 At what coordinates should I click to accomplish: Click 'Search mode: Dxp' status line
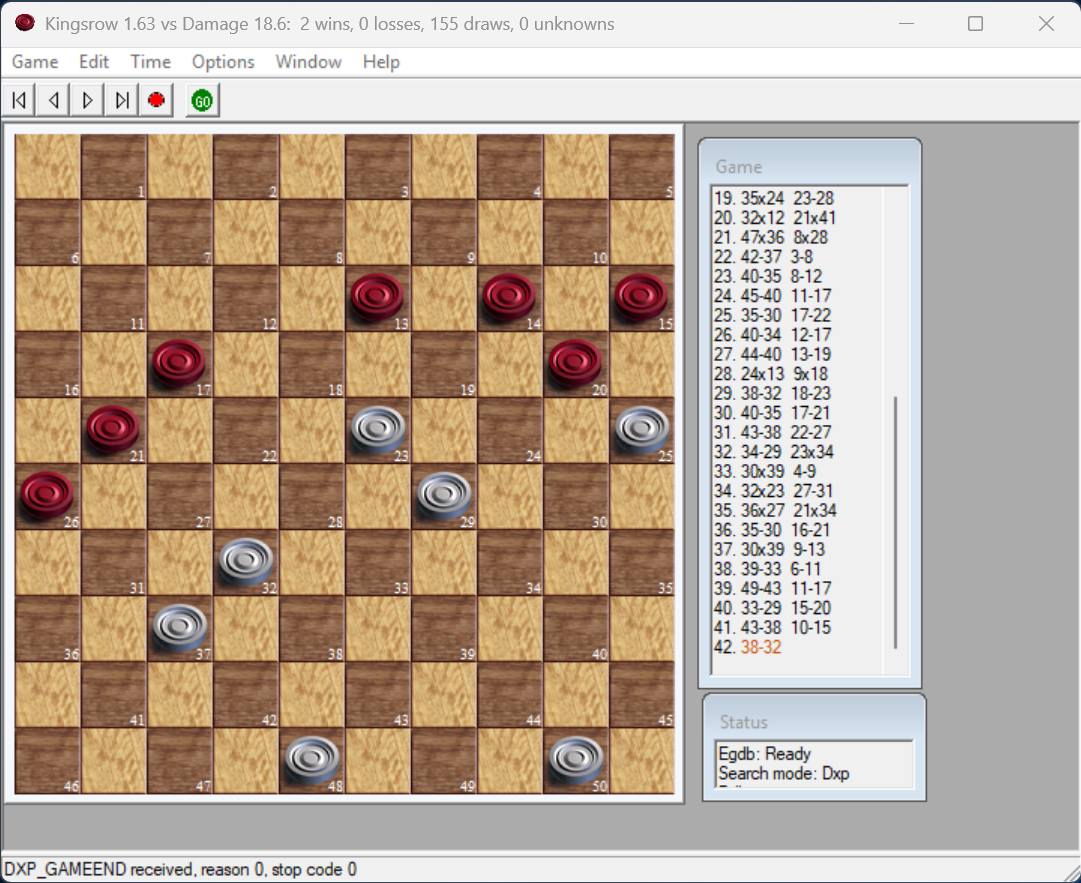tap(784, 773)
